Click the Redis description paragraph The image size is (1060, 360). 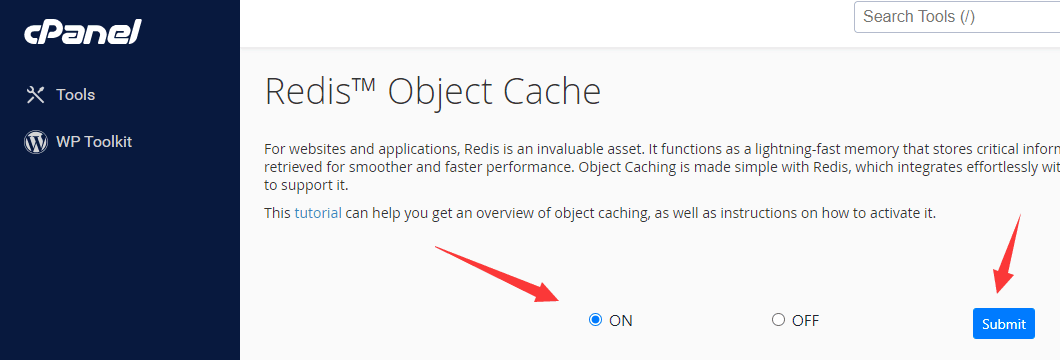(662, 166)
